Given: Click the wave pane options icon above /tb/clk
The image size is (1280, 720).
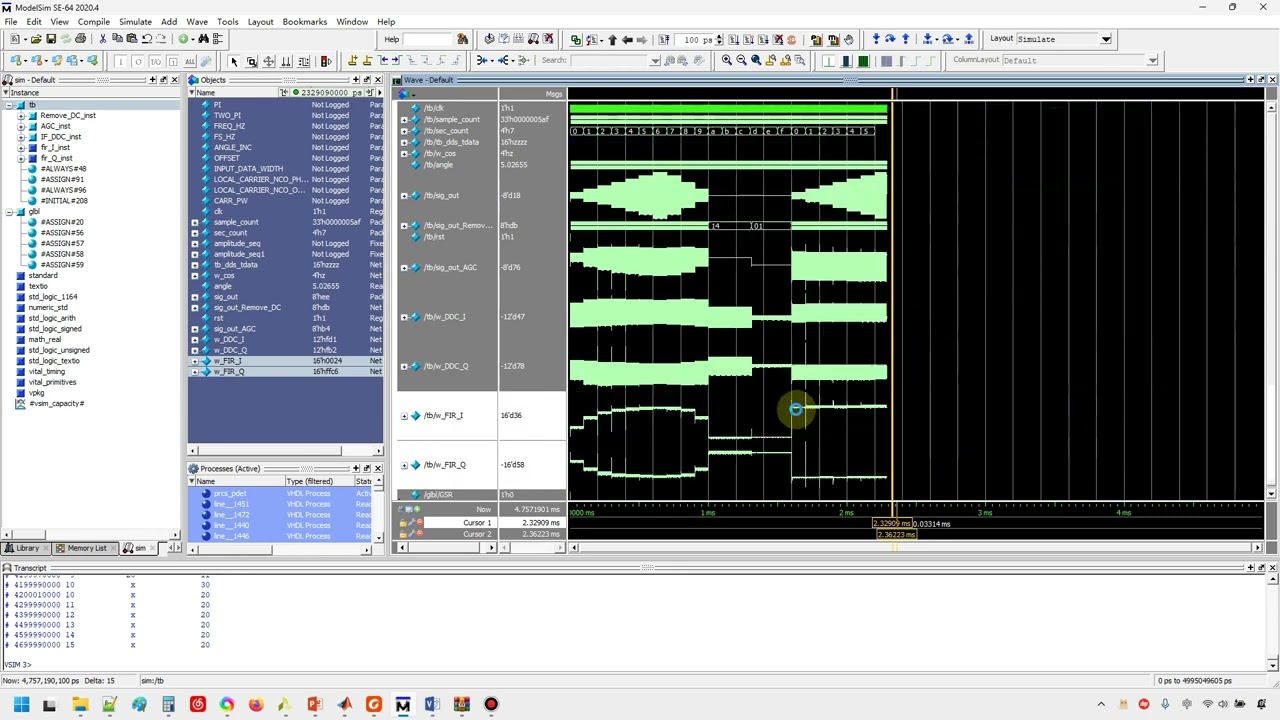Looking at the screenshot, I should tap(407, 94).
